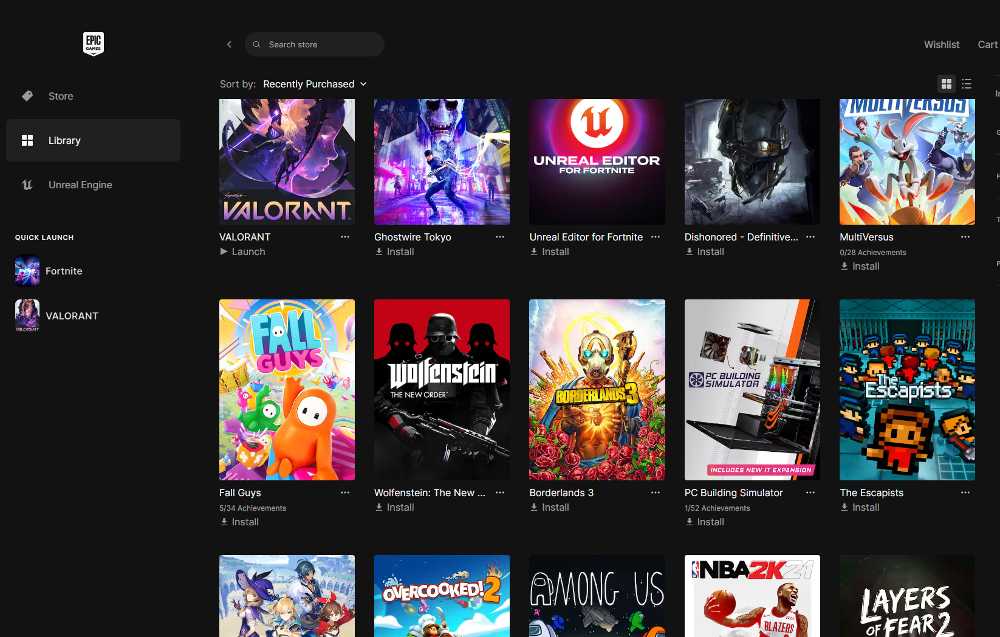Open the Sort by Recently Purchased dropdown

click(x=314, y=84)
